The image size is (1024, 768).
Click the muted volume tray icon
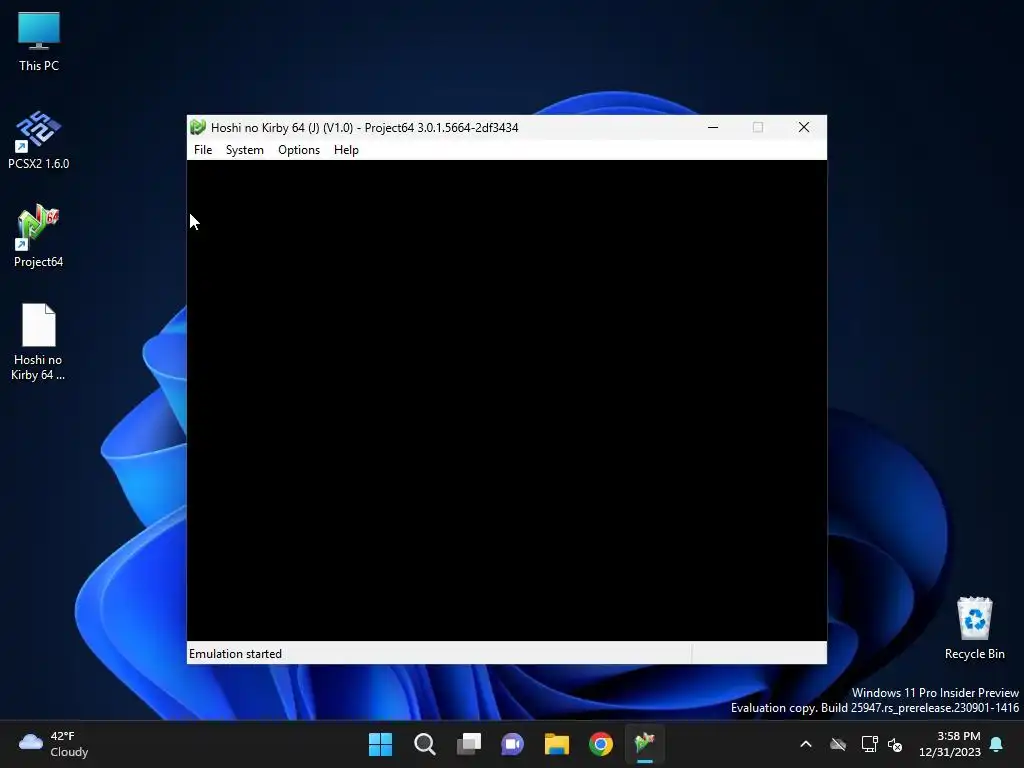[x=895, y=744]
